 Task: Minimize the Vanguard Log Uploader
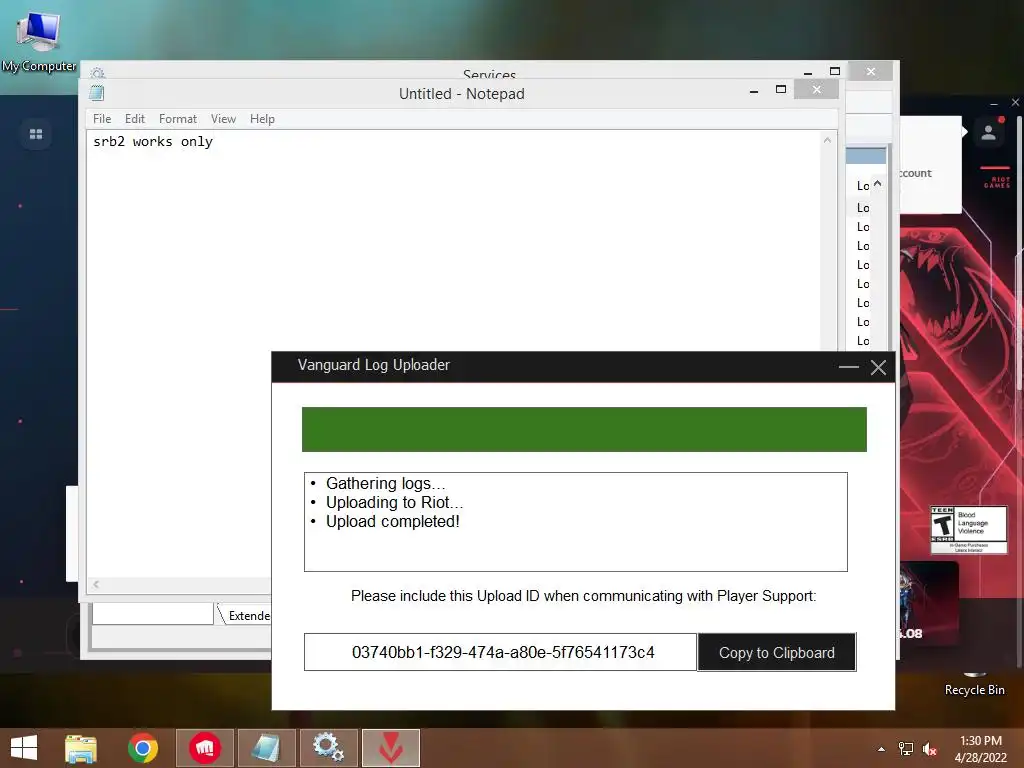(848, 367)
